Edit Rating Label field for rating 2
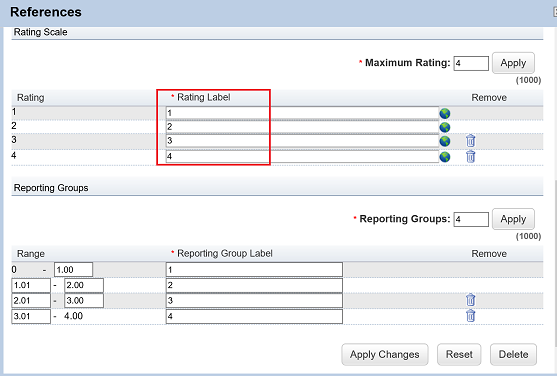 pos(302,127)
